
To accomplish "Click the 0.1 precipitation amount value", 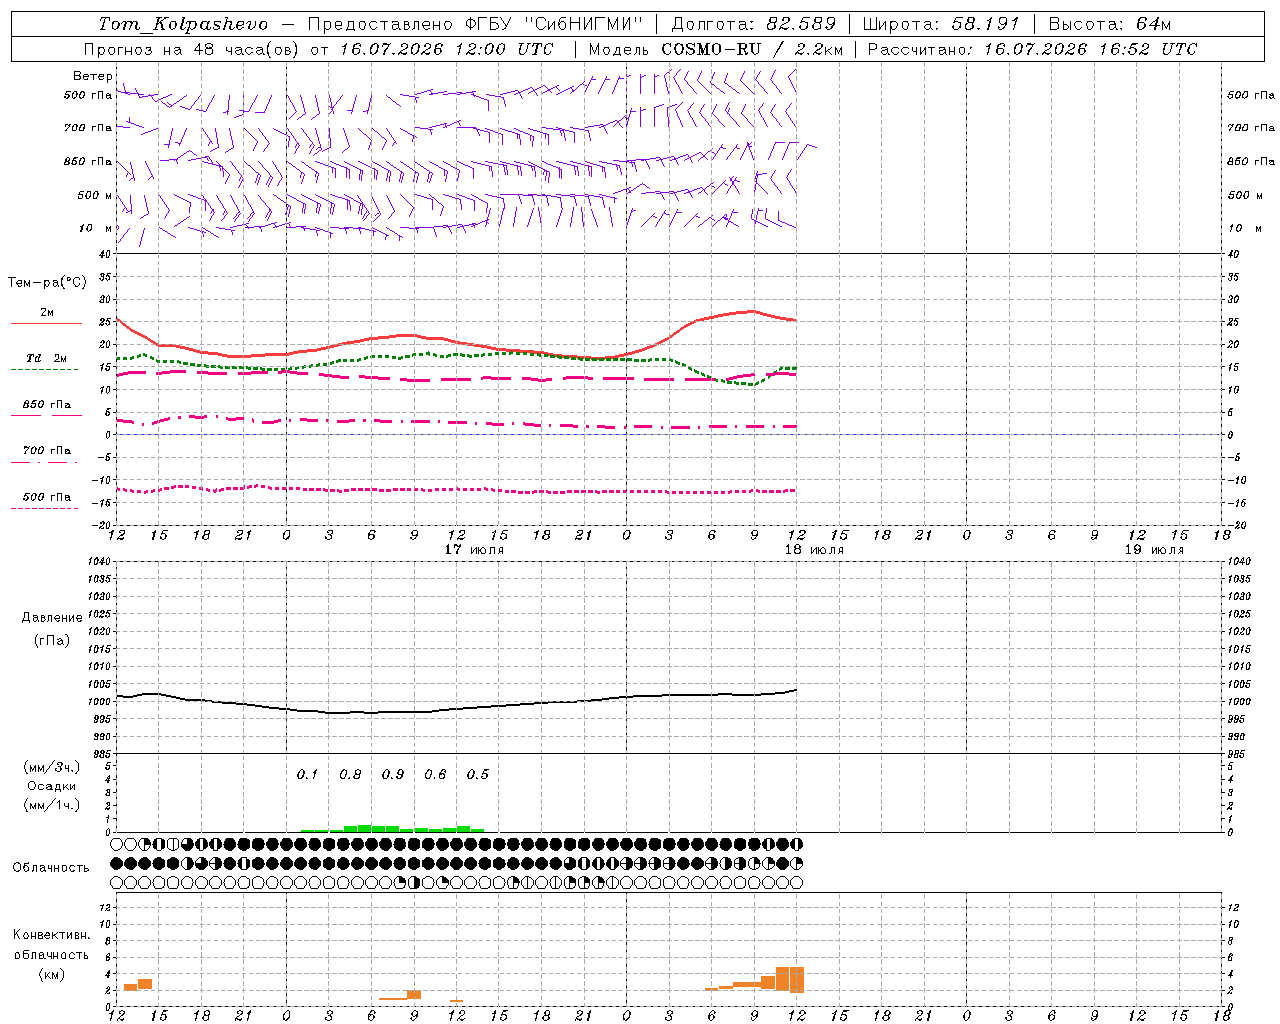I will pos(307,774).
